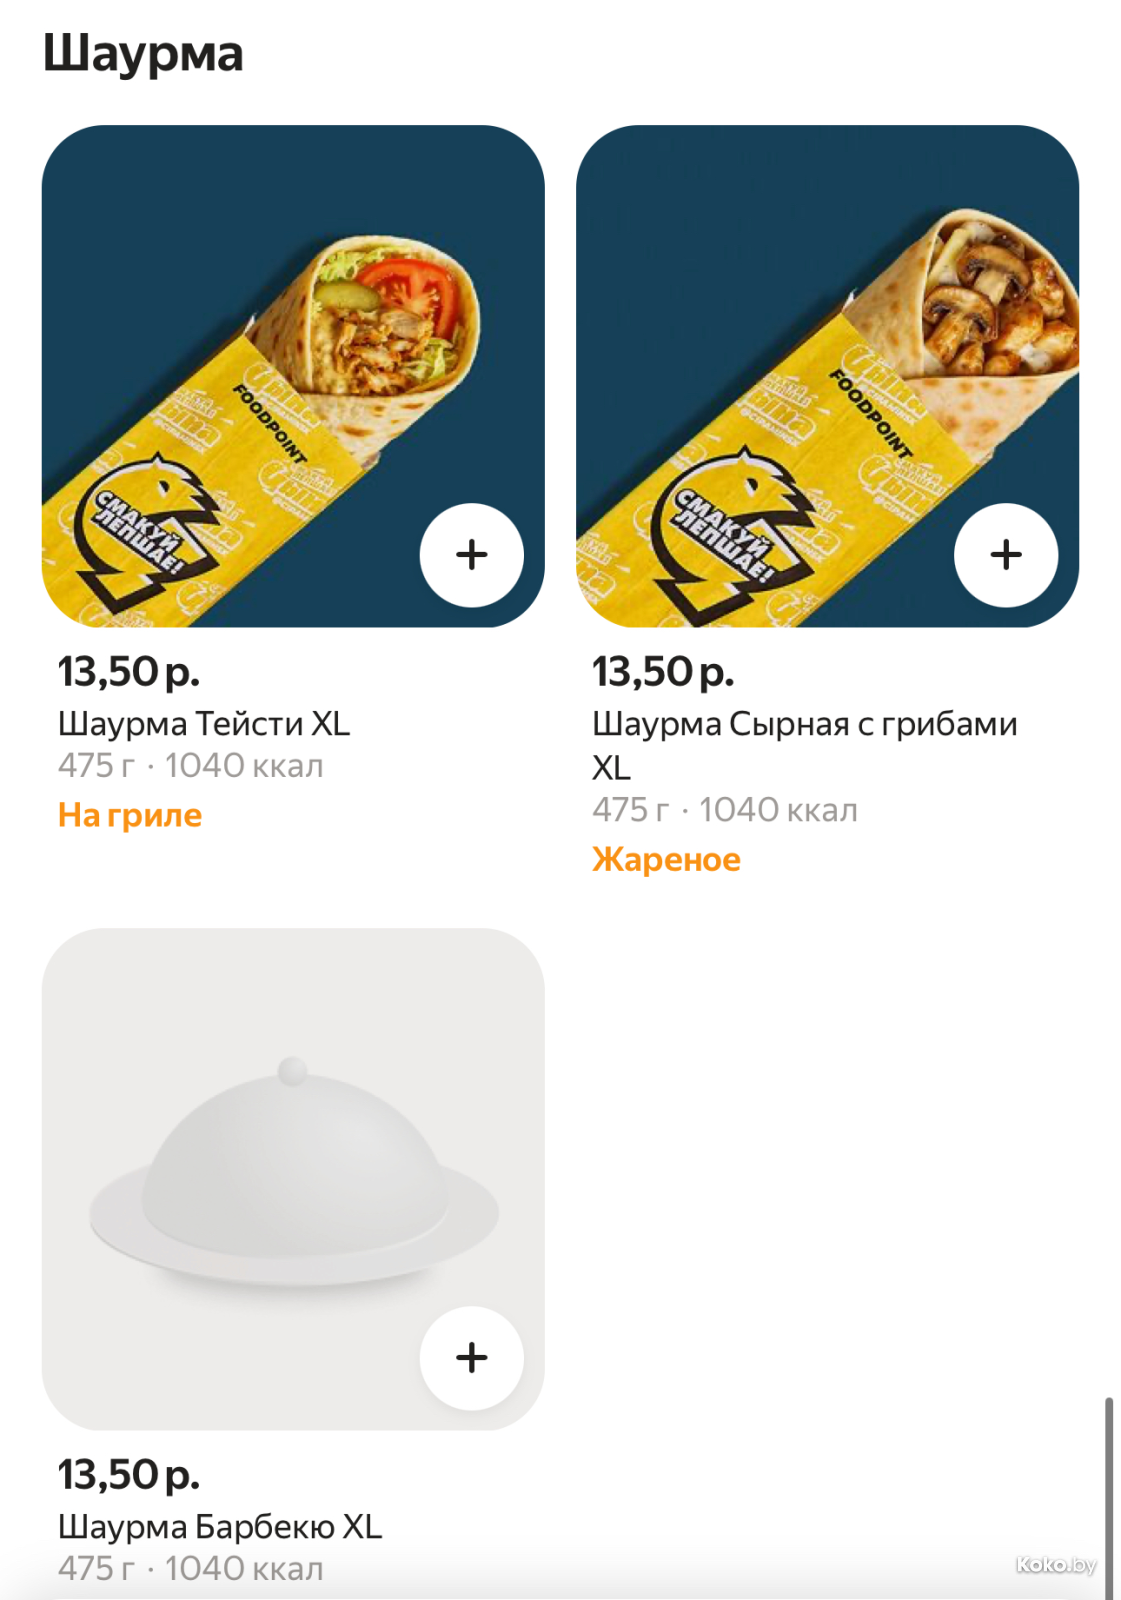Click 475 г · 1040 ккал under Сырная с грибами
Viewport: 1121px width, 1600px height.
click(725, 810)
